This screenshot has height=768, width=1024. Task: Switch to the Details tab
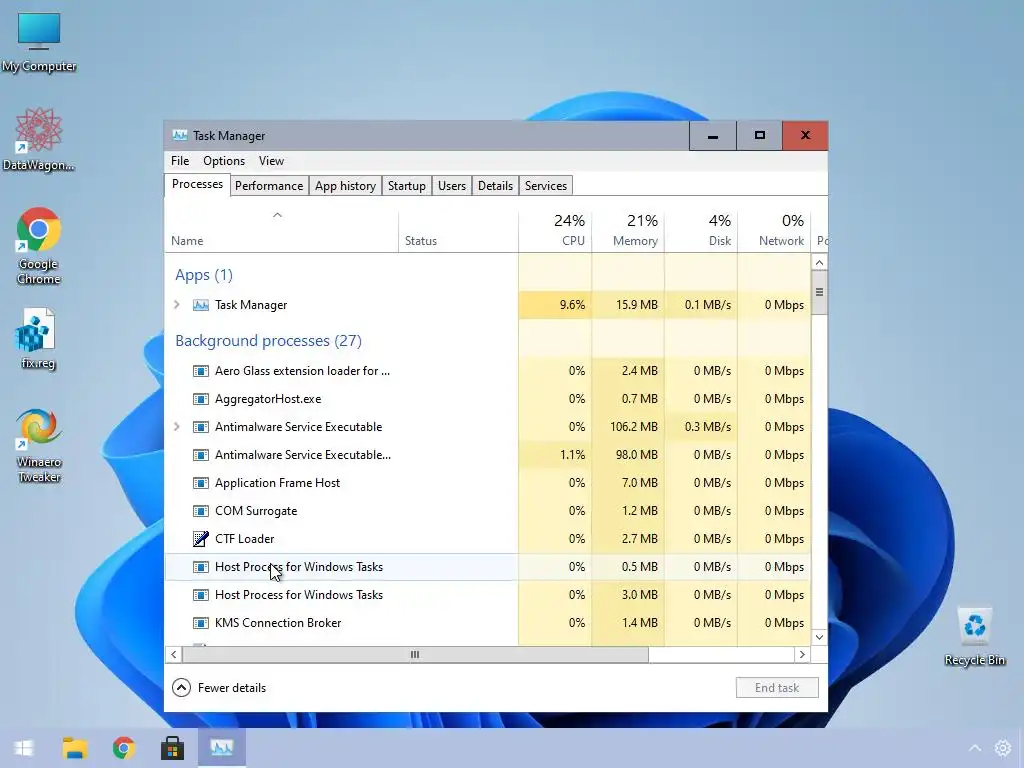495,186
